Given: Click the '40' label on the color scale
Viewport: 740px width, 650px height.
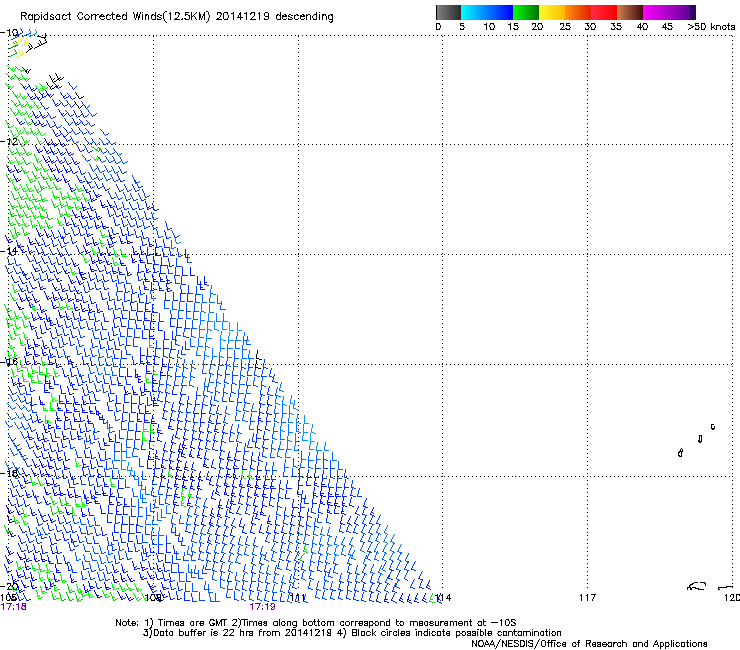Looking at the screenshot, I should pyautogui.click(x=642, y=27).
